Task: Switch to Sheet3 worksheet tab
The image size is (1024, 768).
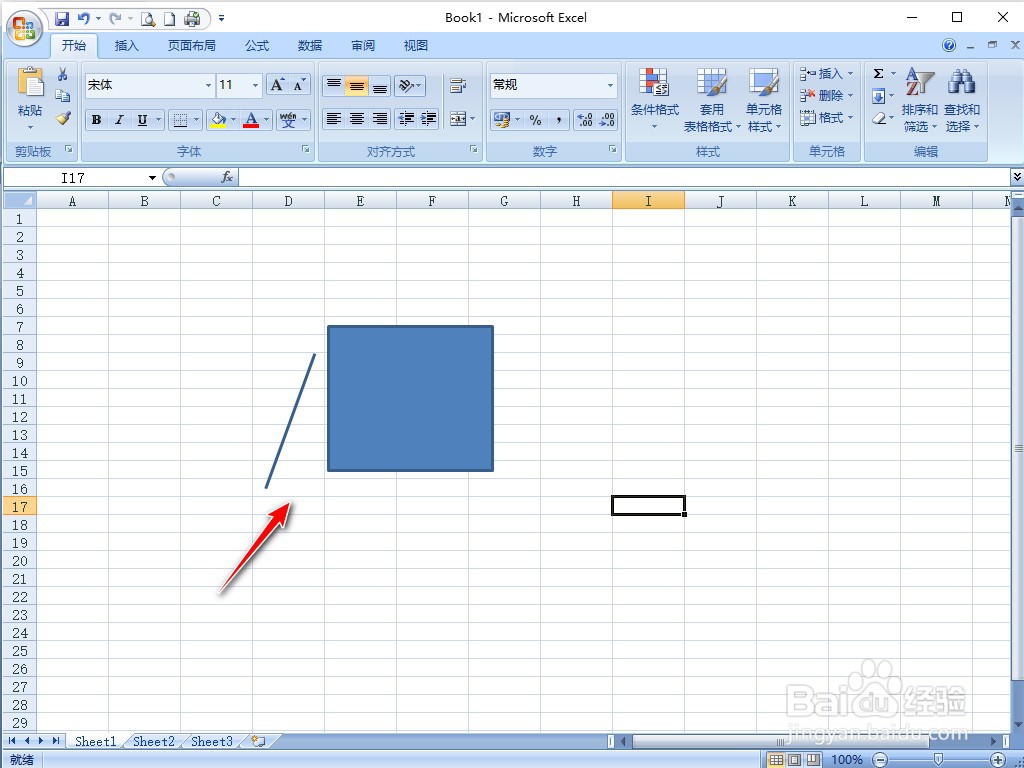Action: tap(212, 741)
